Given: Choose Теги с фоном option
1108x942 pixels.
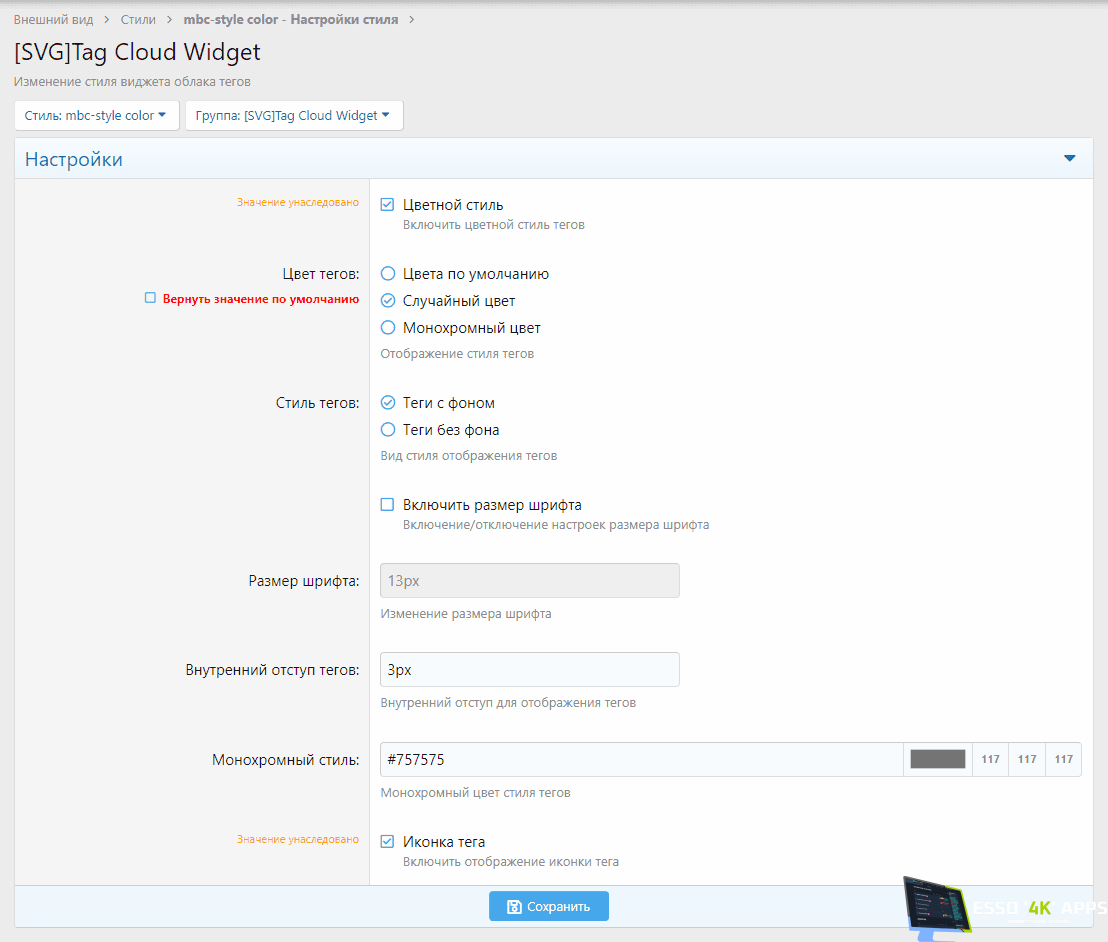Looking at the screenshot, I should (x=388, y=403).
